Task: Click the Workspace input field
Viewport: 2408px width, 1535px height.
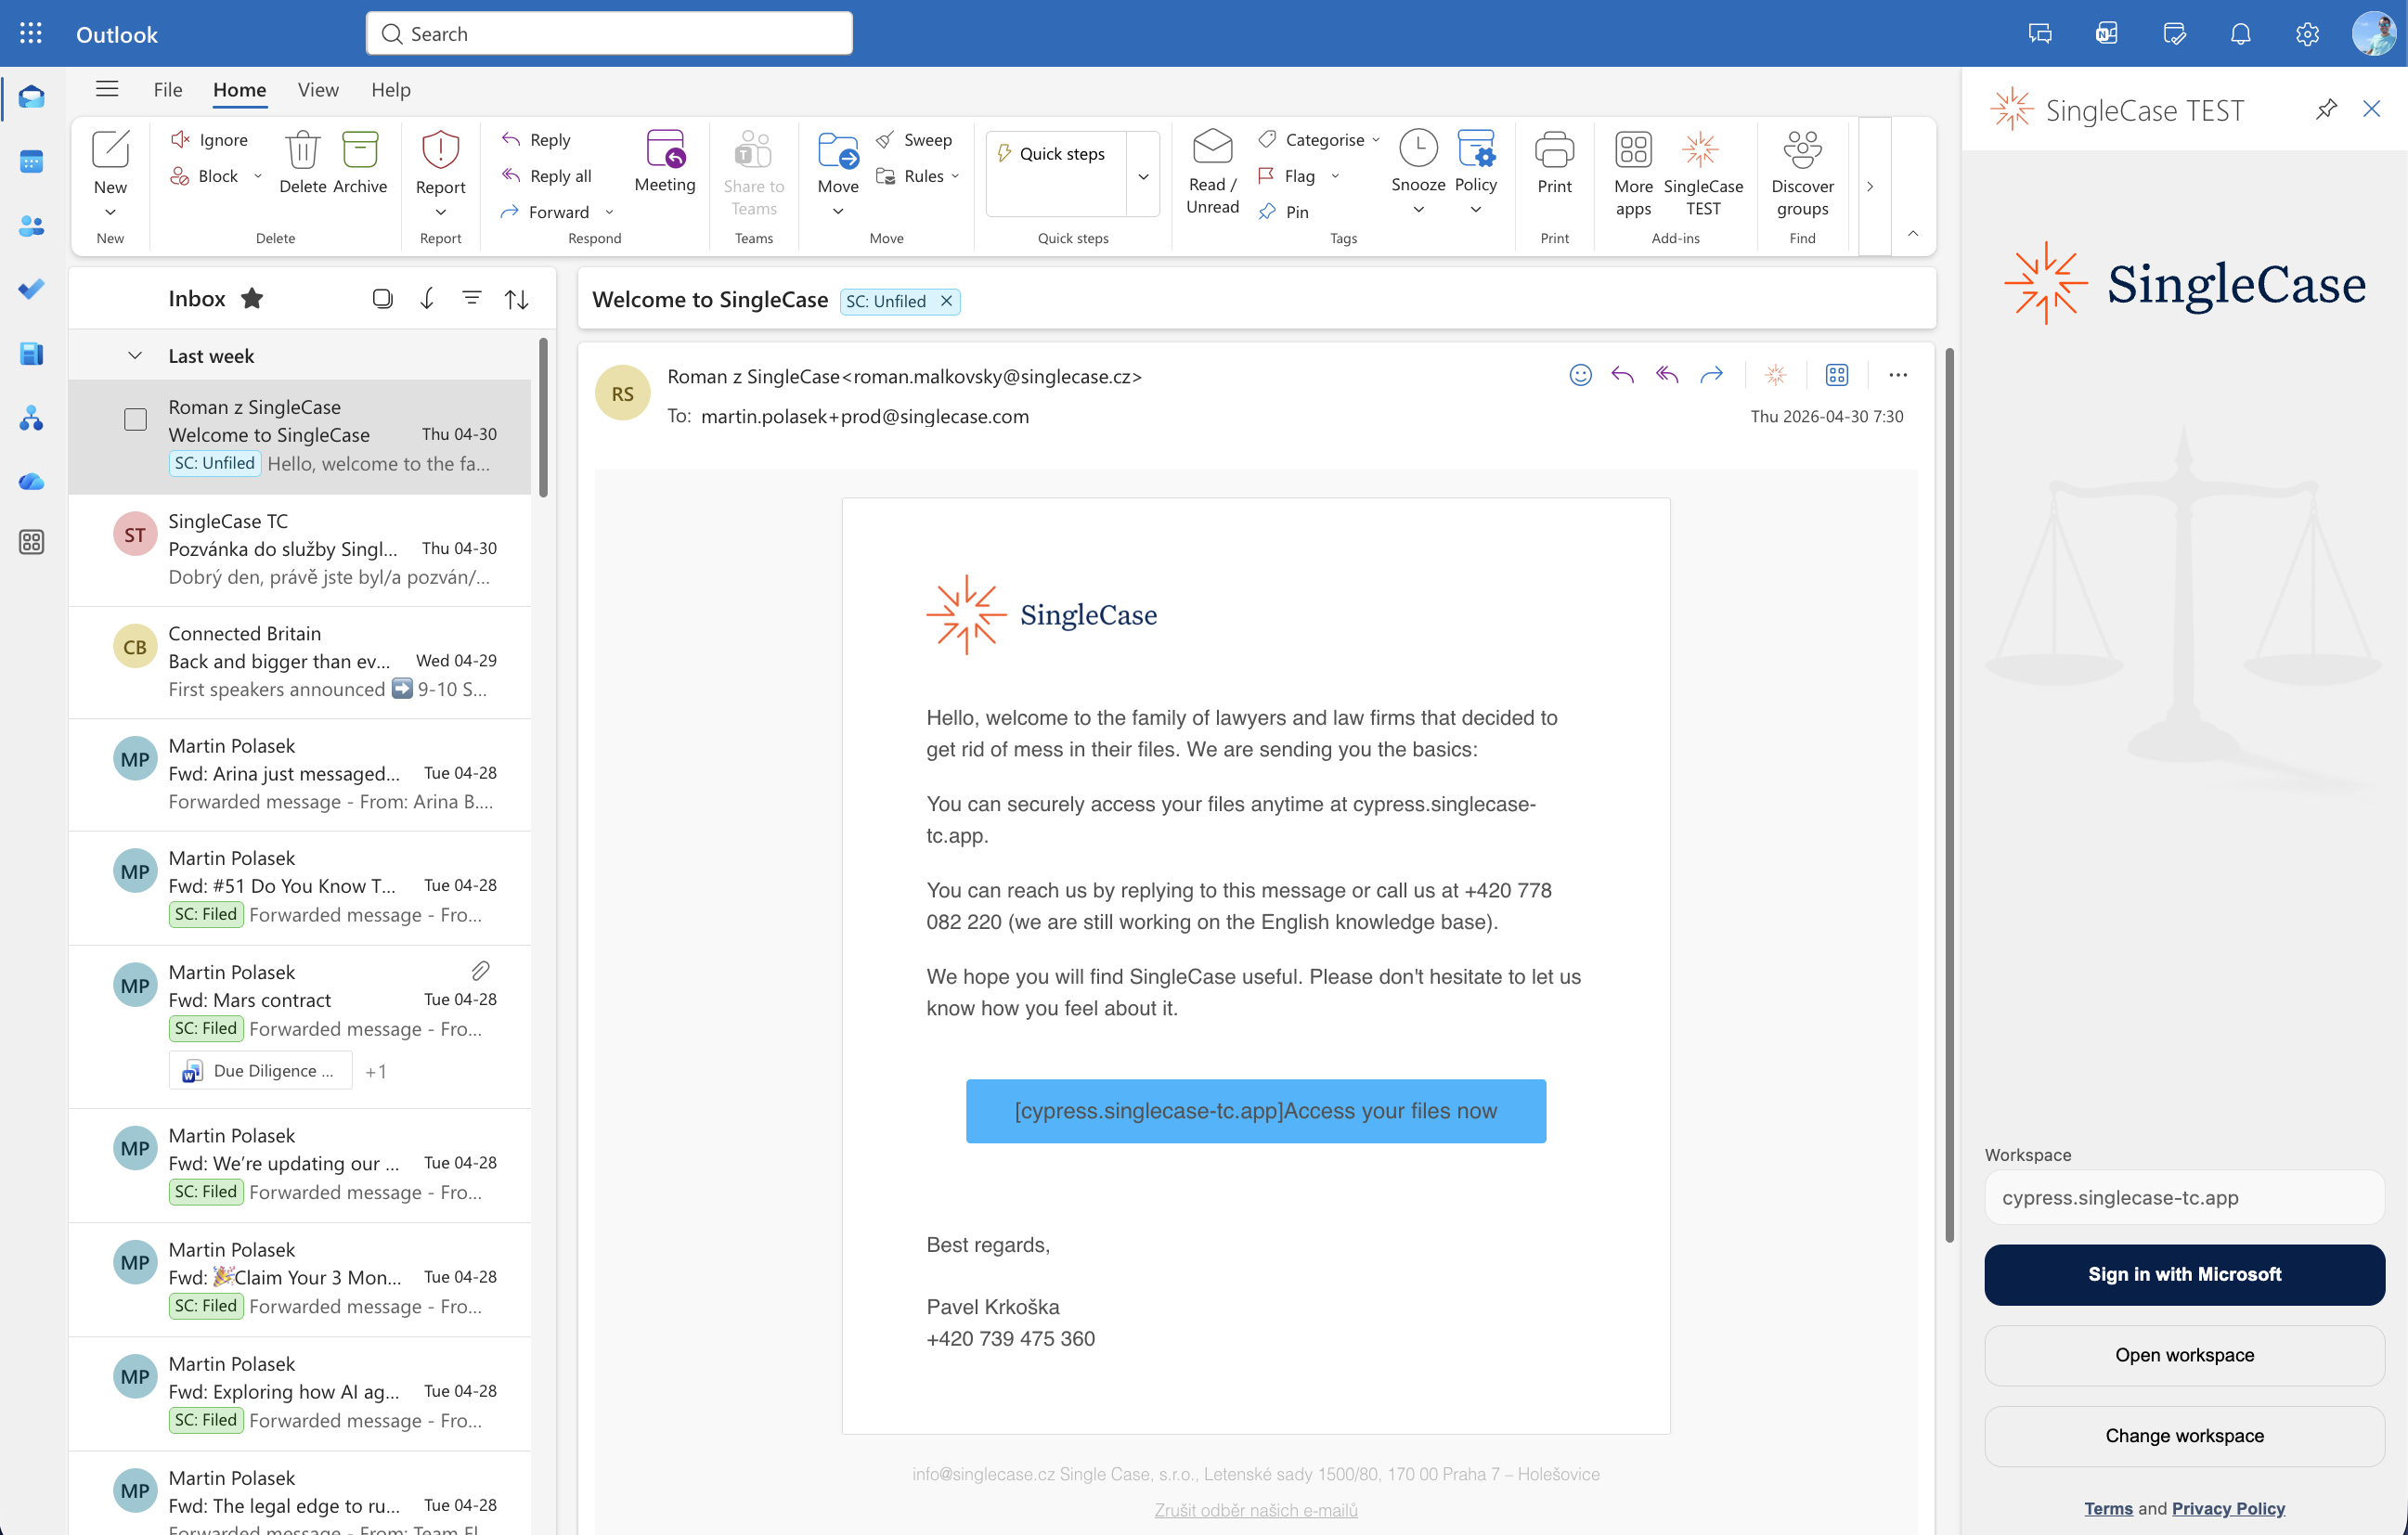Action: 2184,1197
